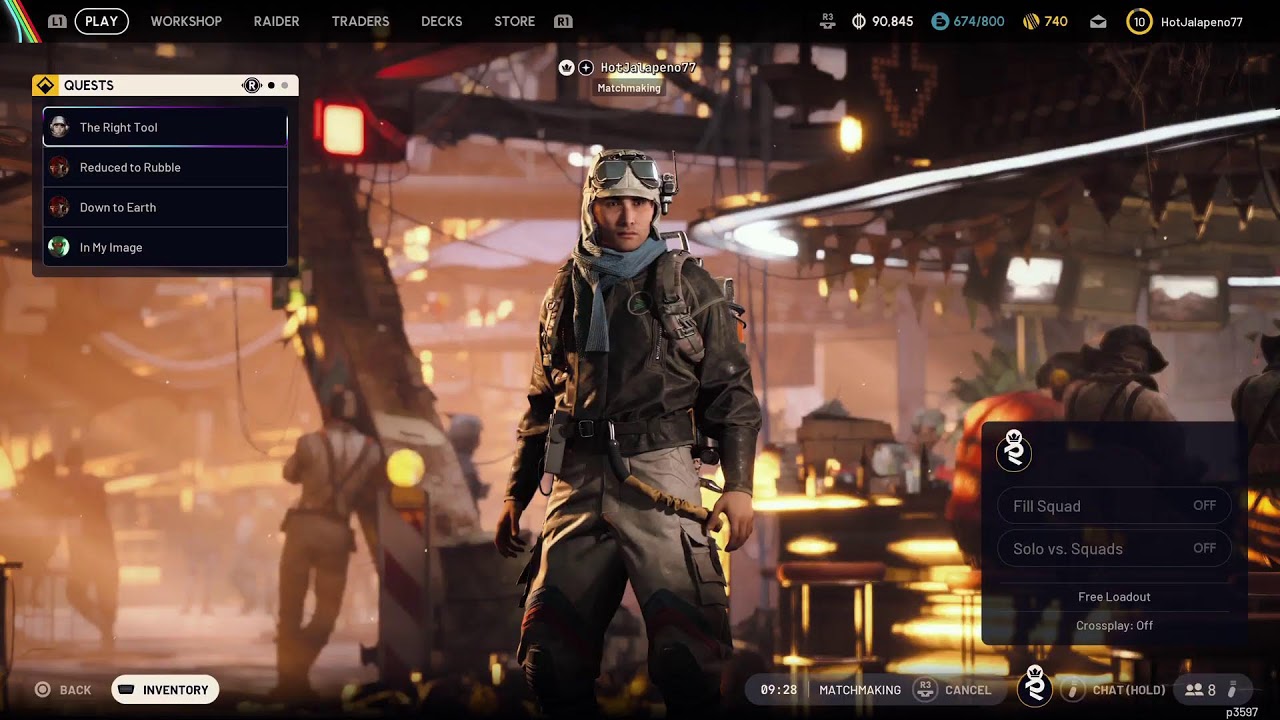The image size is (1280, 720).
Task: Click the plus invite icon beside player name
Action: click(x=586, y=67)
